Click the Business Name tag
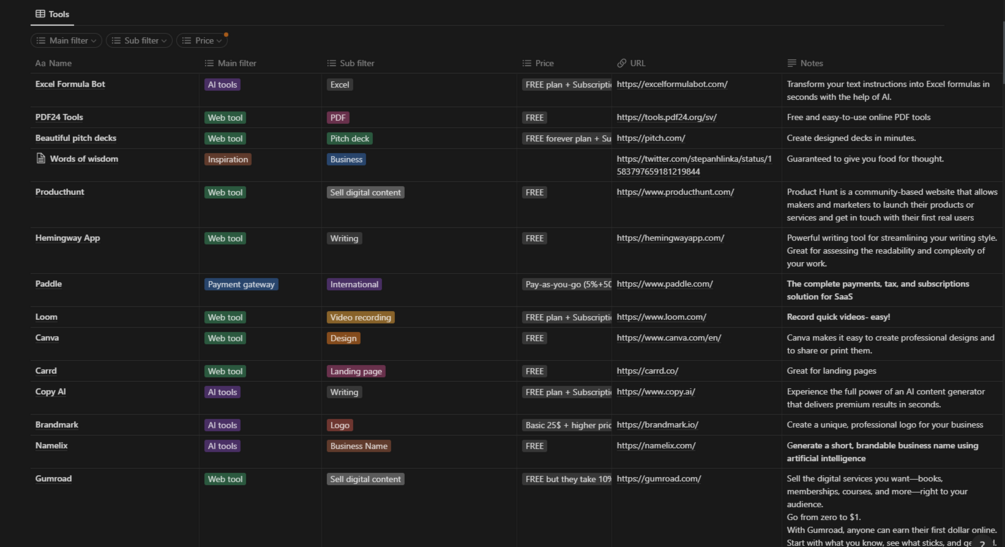Viewport: 1005px width, 547px height. (x=359, y=446)
